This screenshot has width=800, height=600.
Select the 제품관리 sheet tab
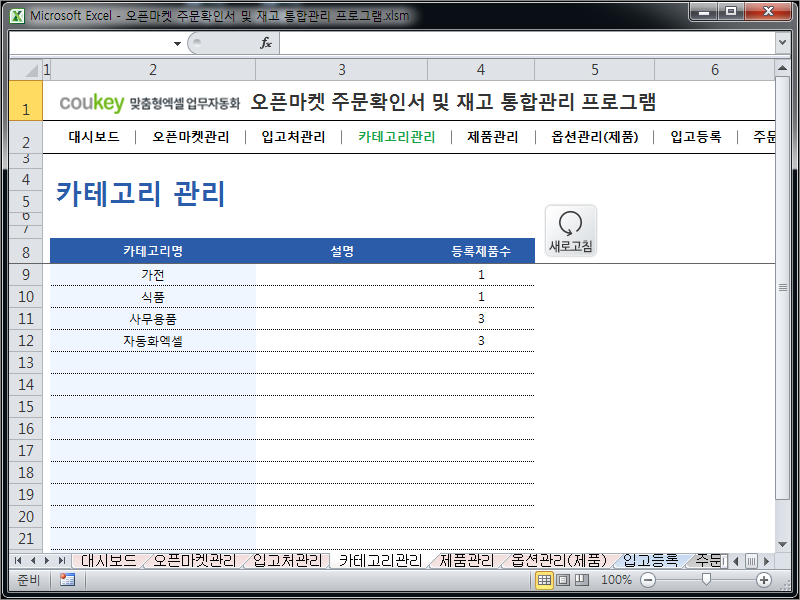click(x=466, y=560)
